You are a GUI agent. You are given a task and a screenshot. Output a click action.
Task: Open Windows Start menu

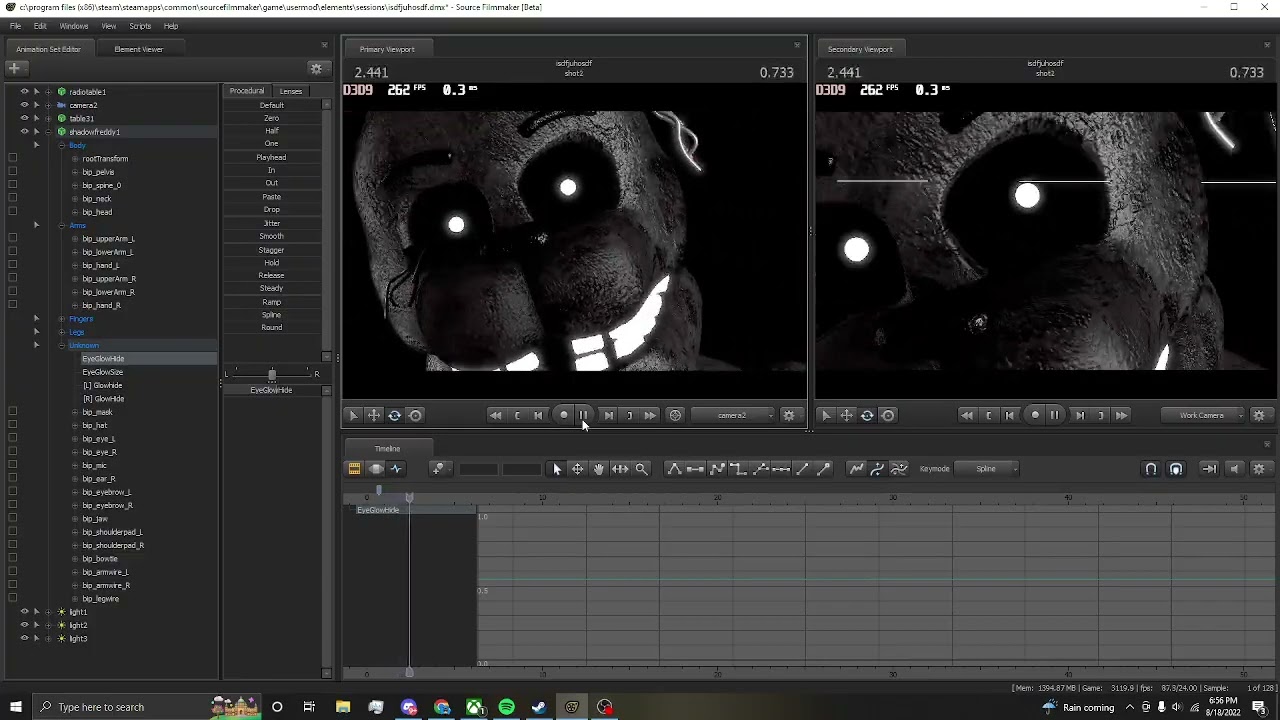point(15,707)
